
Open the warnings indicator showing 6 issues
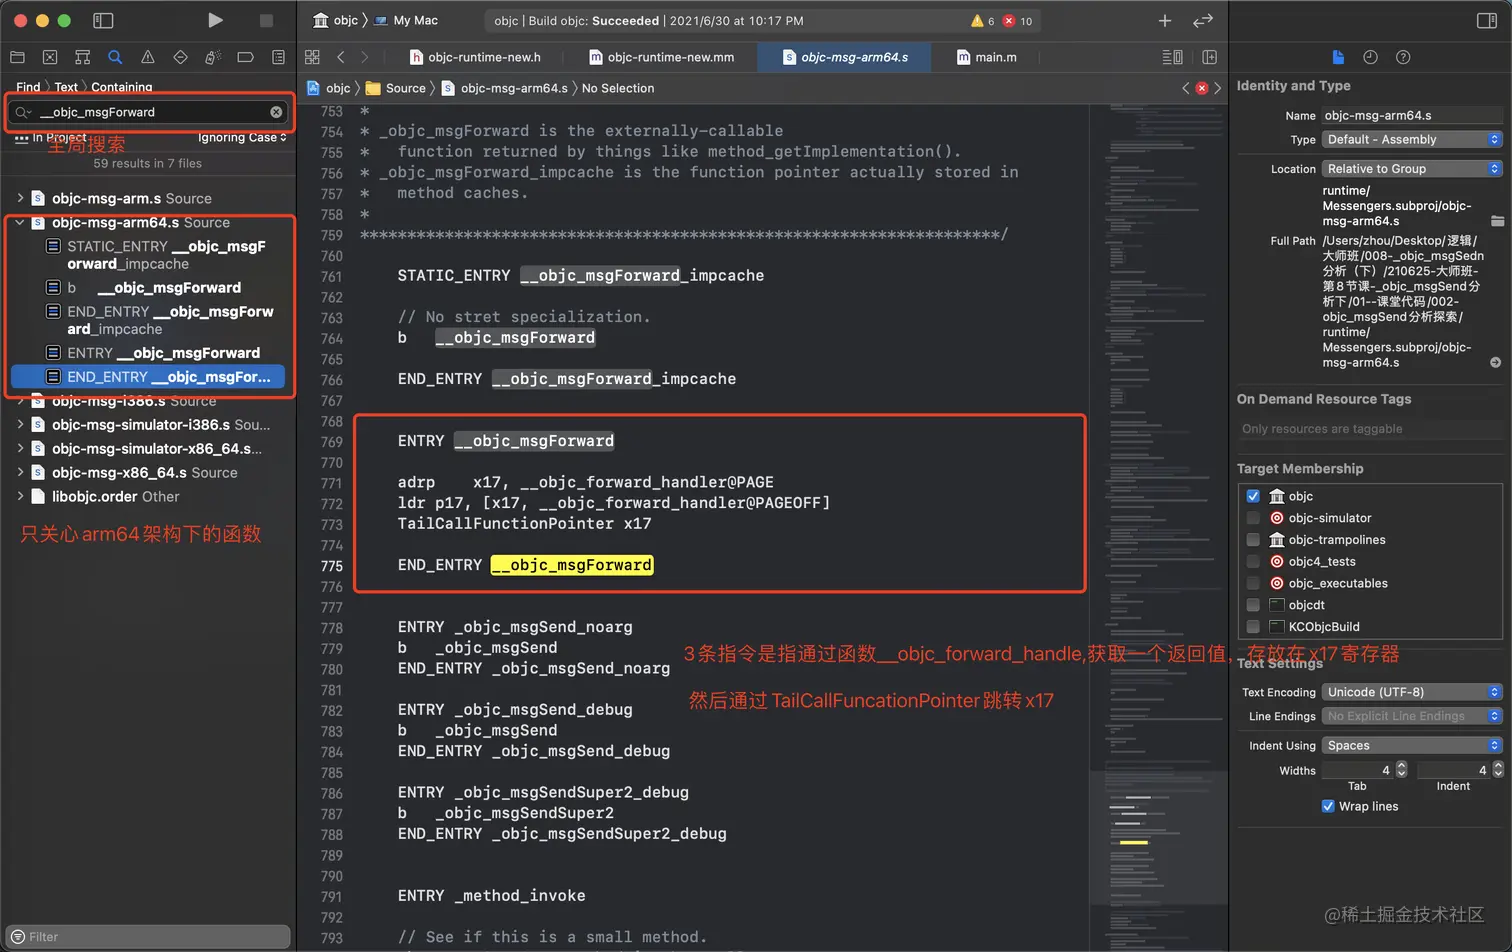[x=982, y=21]
